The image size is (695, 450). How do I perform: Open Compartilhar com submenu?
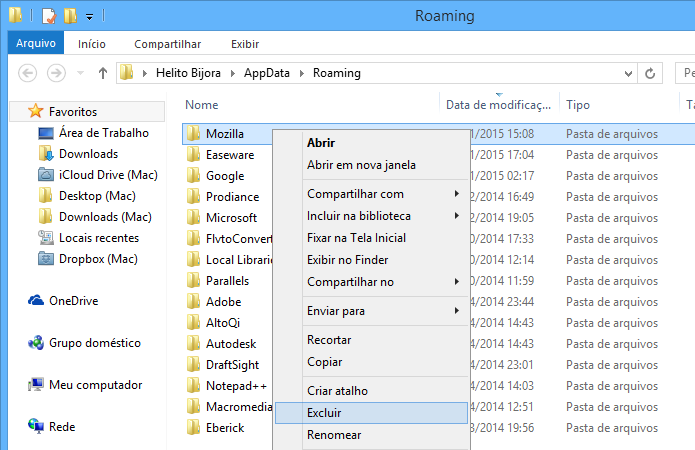(x=371, y=194)
